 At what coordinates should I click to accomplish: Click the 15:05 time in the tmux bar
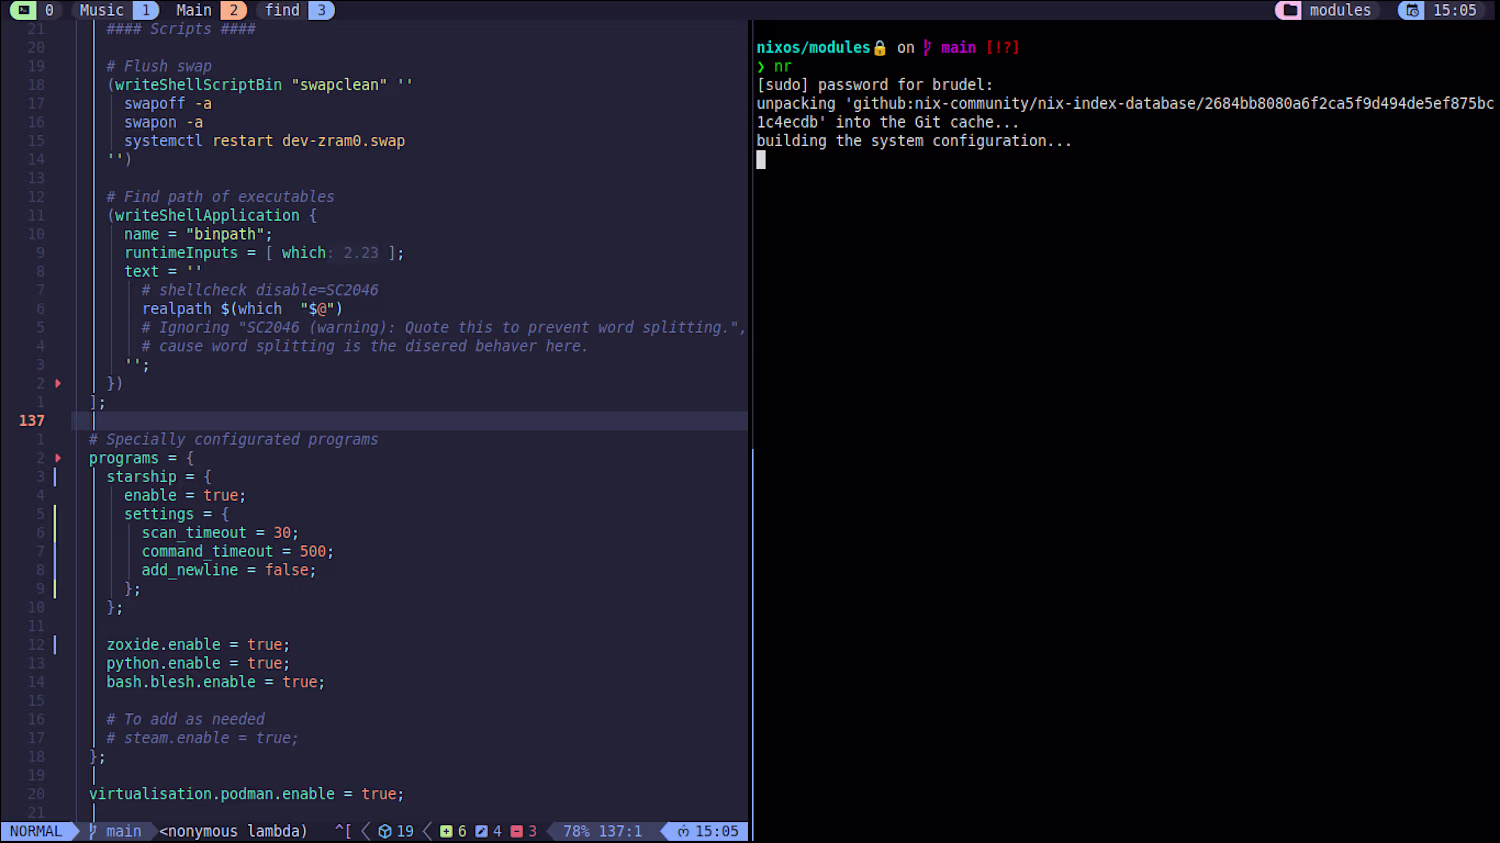tap(1454, 10)
